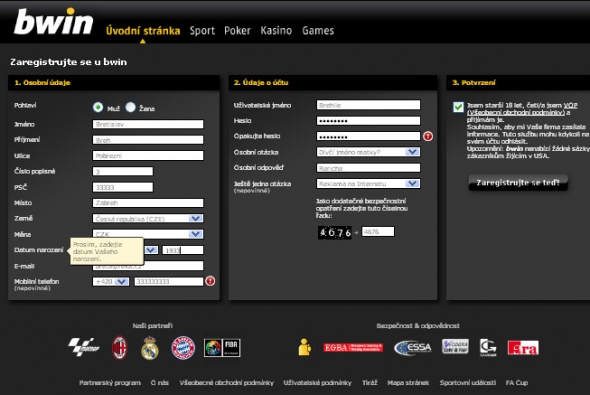Click the mobile phone number field

coord(169,281)
